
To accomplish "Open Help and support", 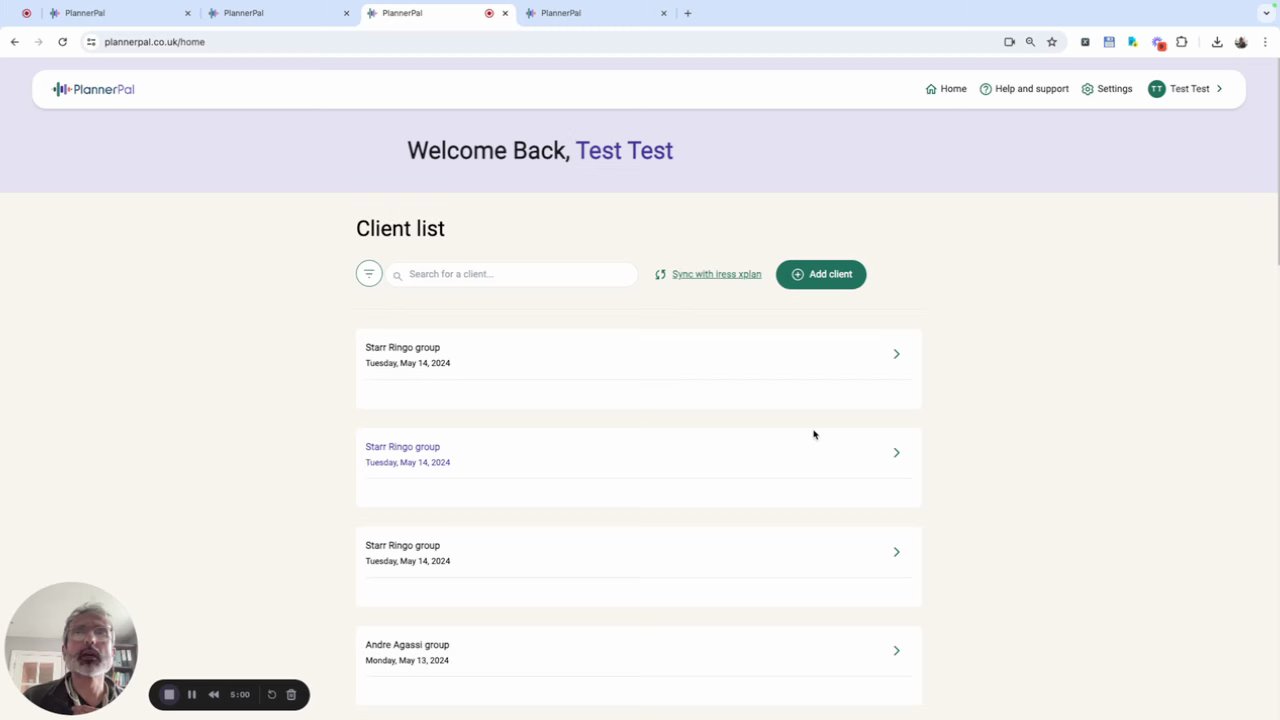I will point(1024,89).
